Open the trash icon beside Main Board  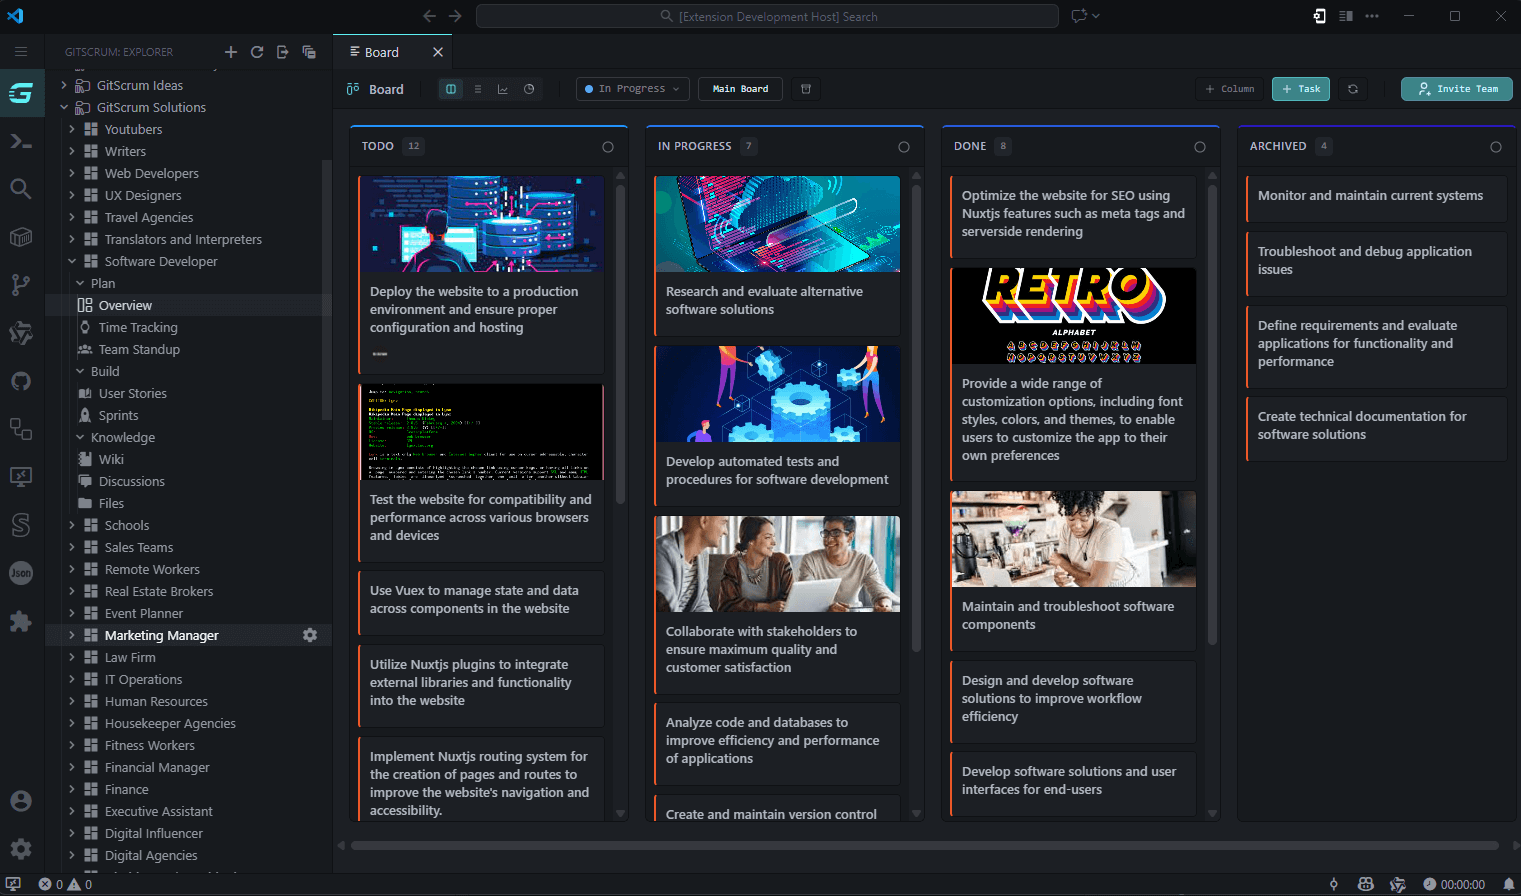805,88
